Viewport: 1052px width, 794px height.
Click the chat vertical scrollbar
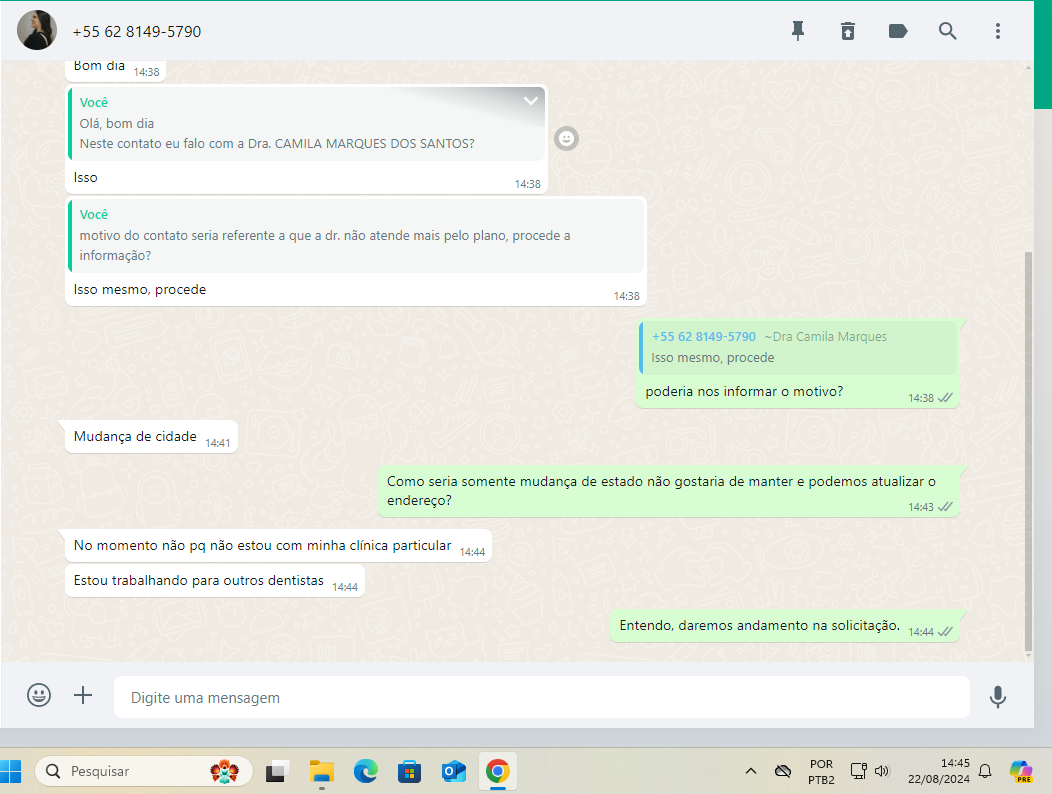click(x=1030, y=450)
